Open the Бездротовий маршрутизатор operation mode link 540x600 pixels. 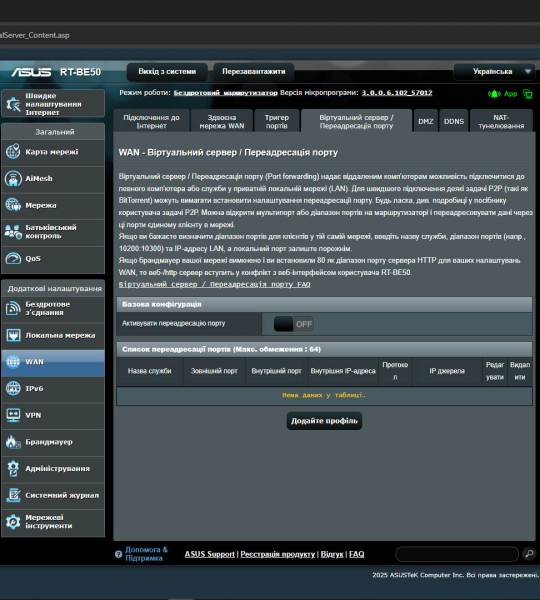pyautogui.click(x=225, y=93)
